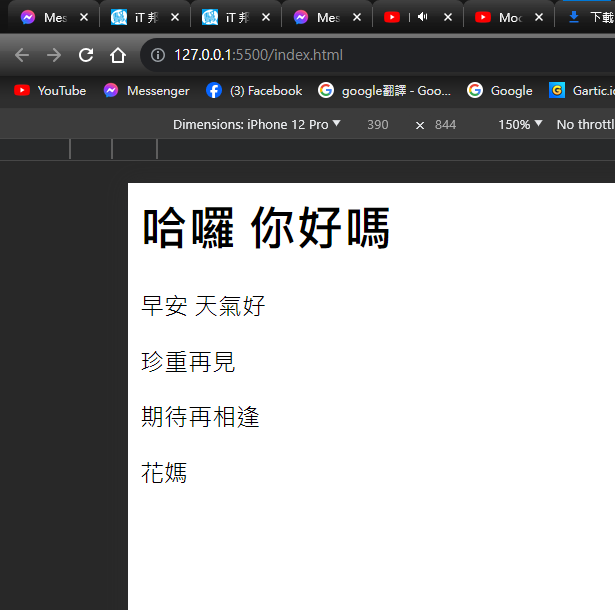Open the Google bookmark
The width and height of the screenshot is (615, 610).
pyautogui.click(x=500, y=91)
